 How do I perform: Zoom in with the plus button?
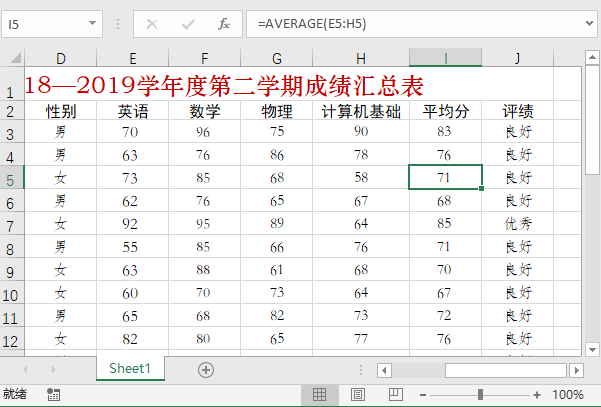point(537,395)
